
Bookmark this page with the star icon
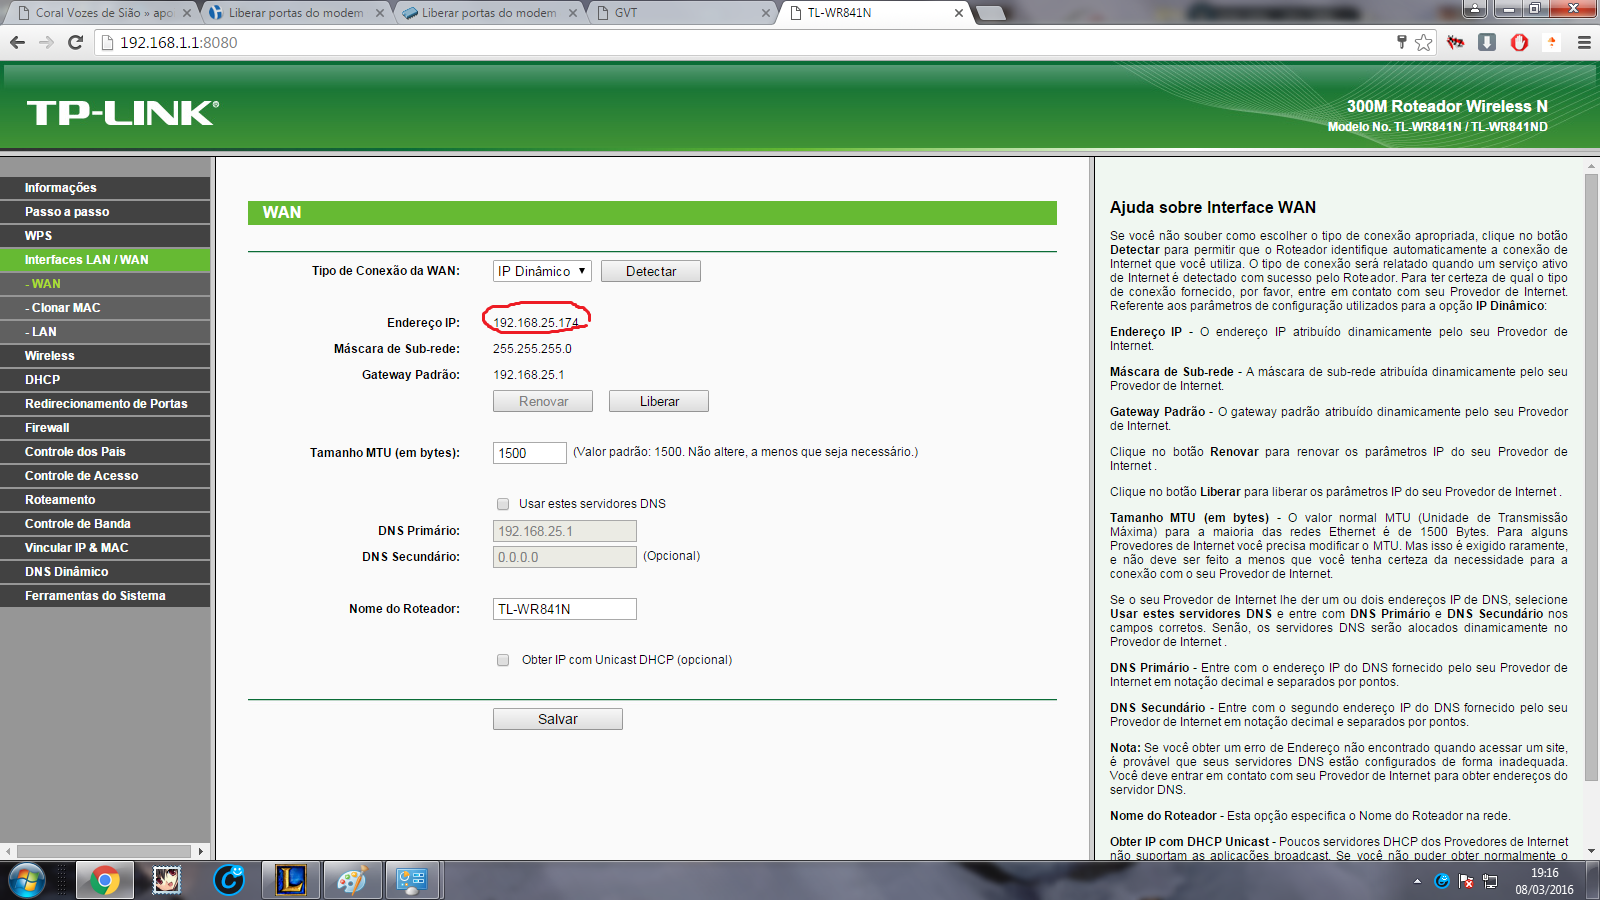point(1424,42)
